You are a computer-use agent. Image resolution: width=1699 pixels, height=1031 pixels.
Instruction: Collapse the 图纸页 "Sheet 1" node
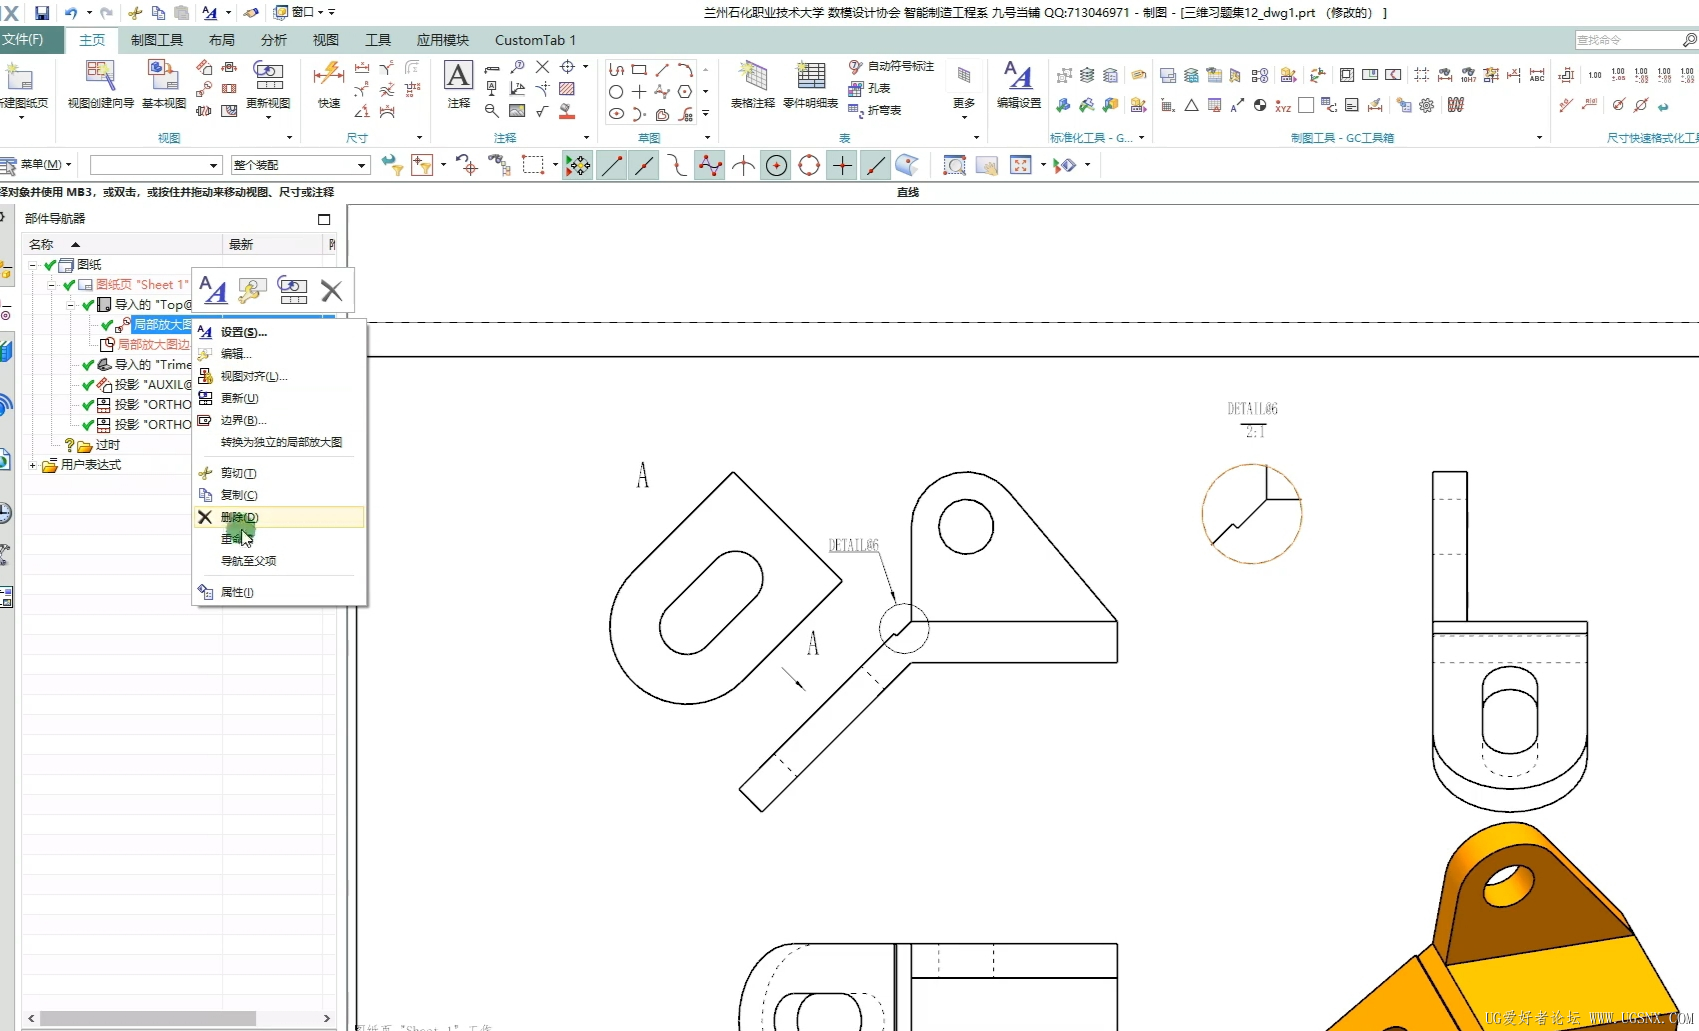pos(52,285)
